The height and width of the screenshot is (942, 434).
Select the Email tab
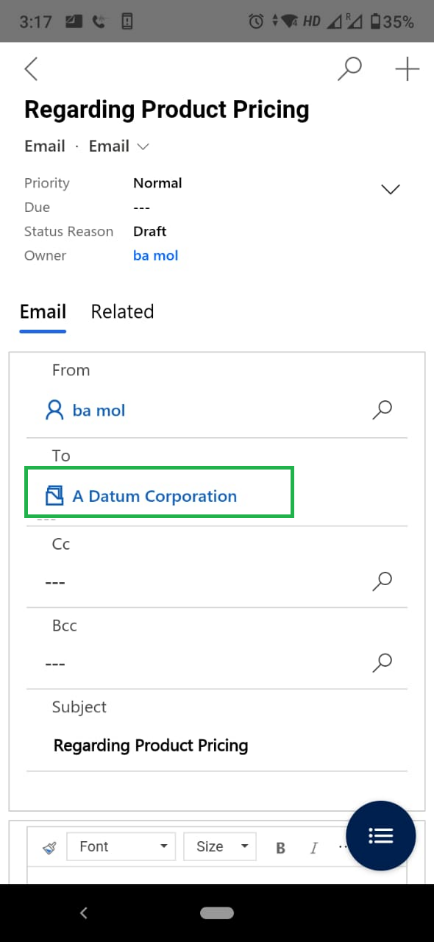coord(43,312)
